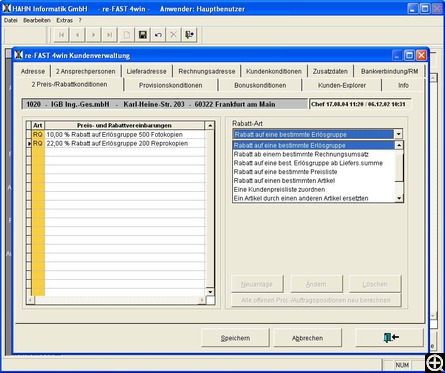Choose 'Ein Artikel durch einen anderen Artikel ersetzten'
This screenshot has height=373, width=445.
point(313,198)
